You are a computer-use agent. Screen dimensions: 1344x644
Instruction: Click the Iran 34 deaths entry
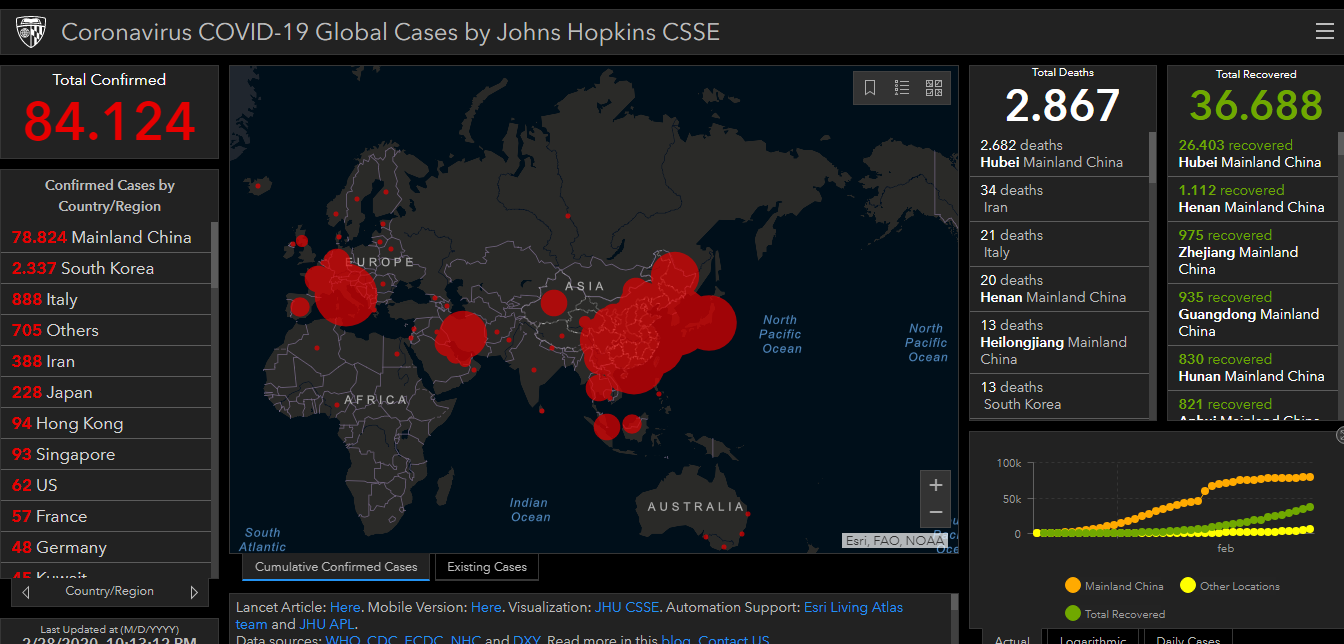point(1059,199)
